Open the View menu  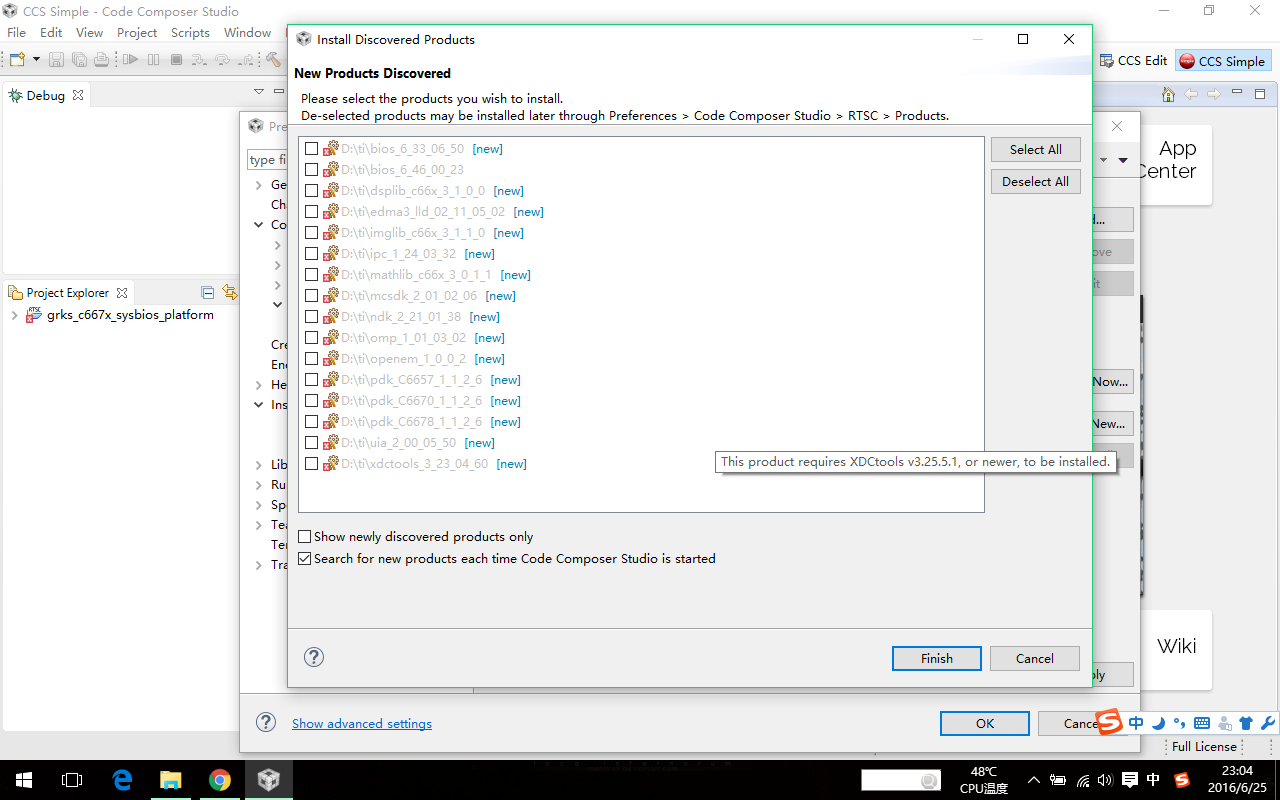[89, 32]
